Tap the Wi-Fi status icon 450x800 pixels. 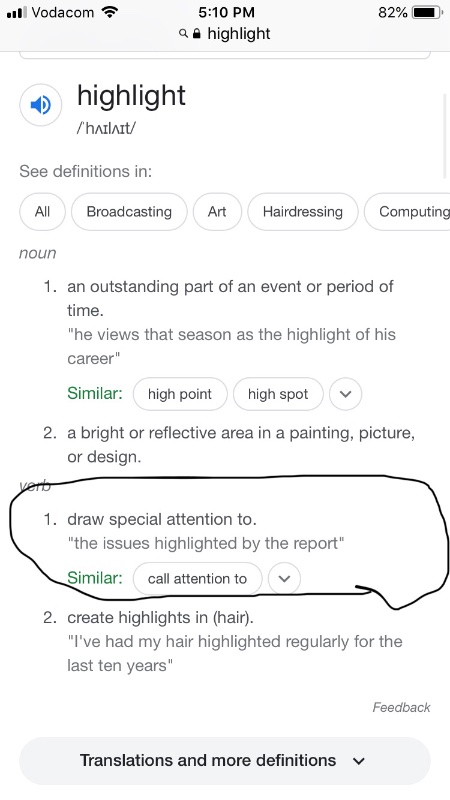point(109,12)
